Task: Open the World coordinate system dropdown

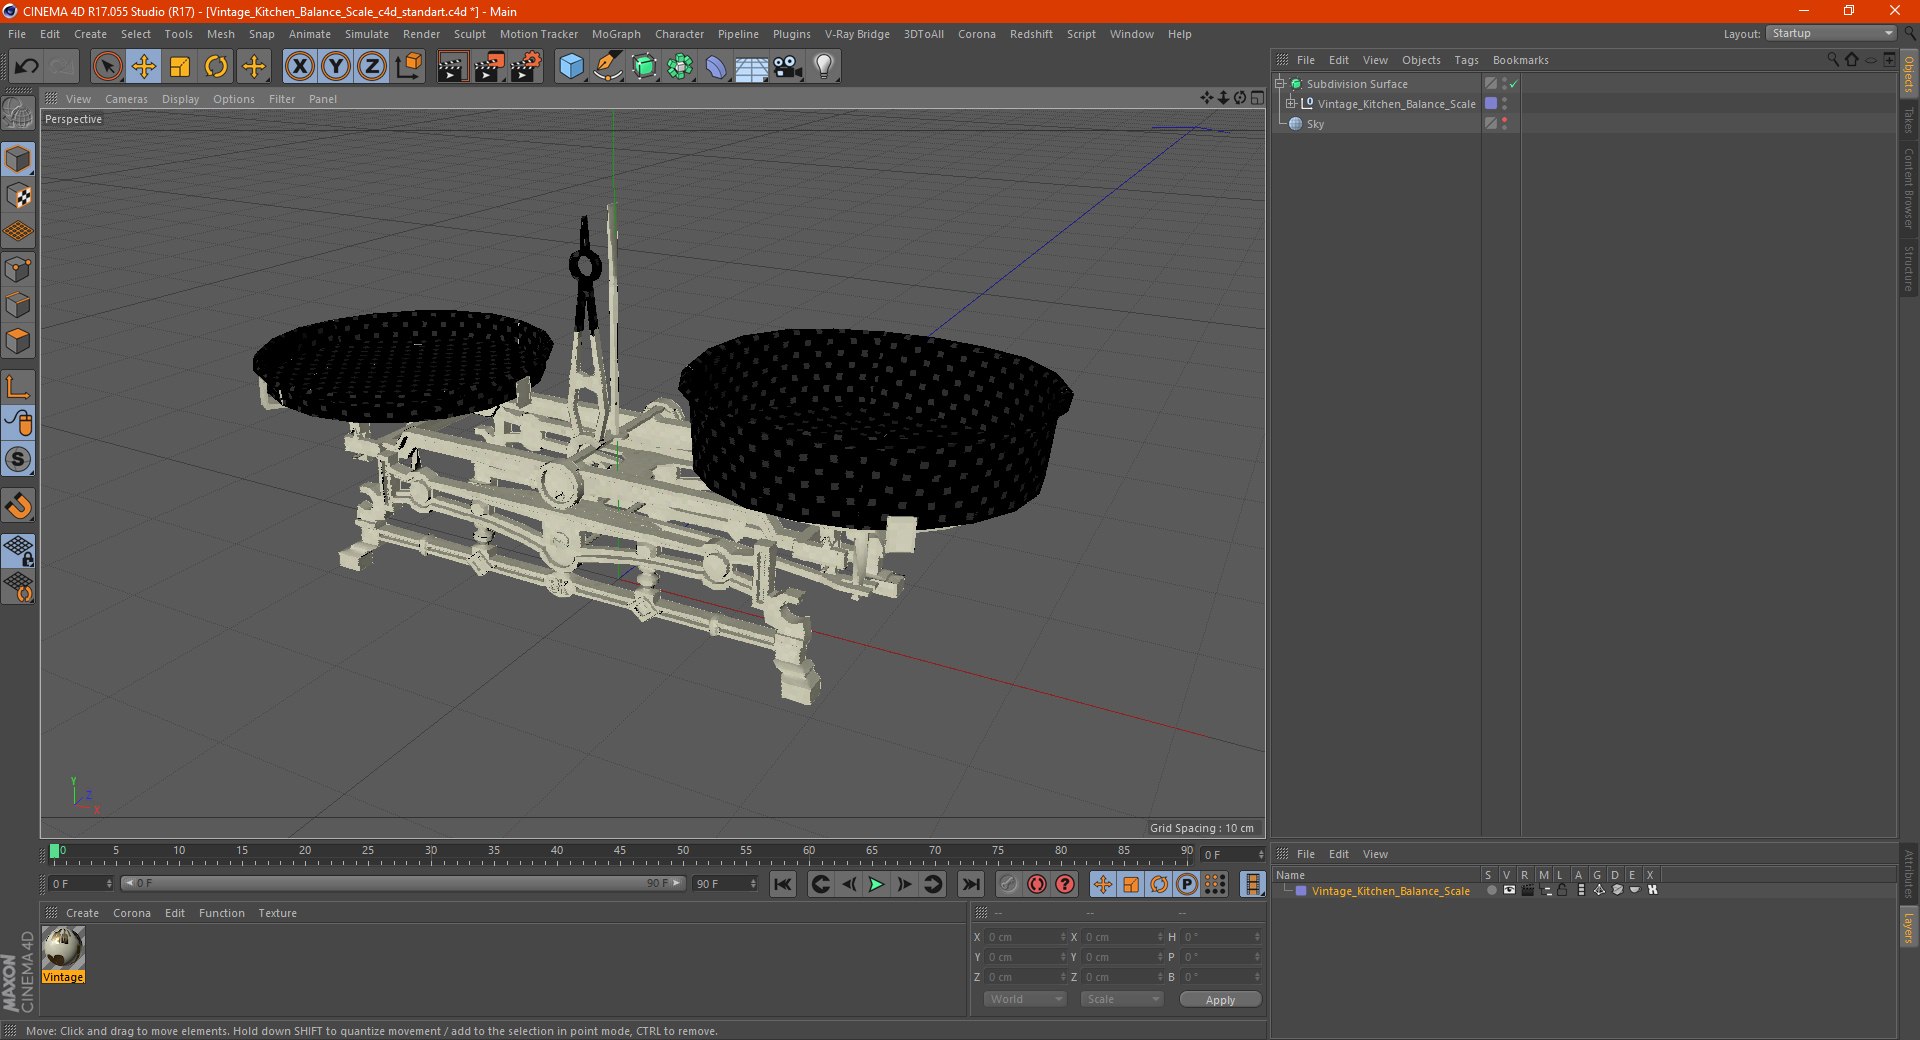Action: (x=1025, y=999)
